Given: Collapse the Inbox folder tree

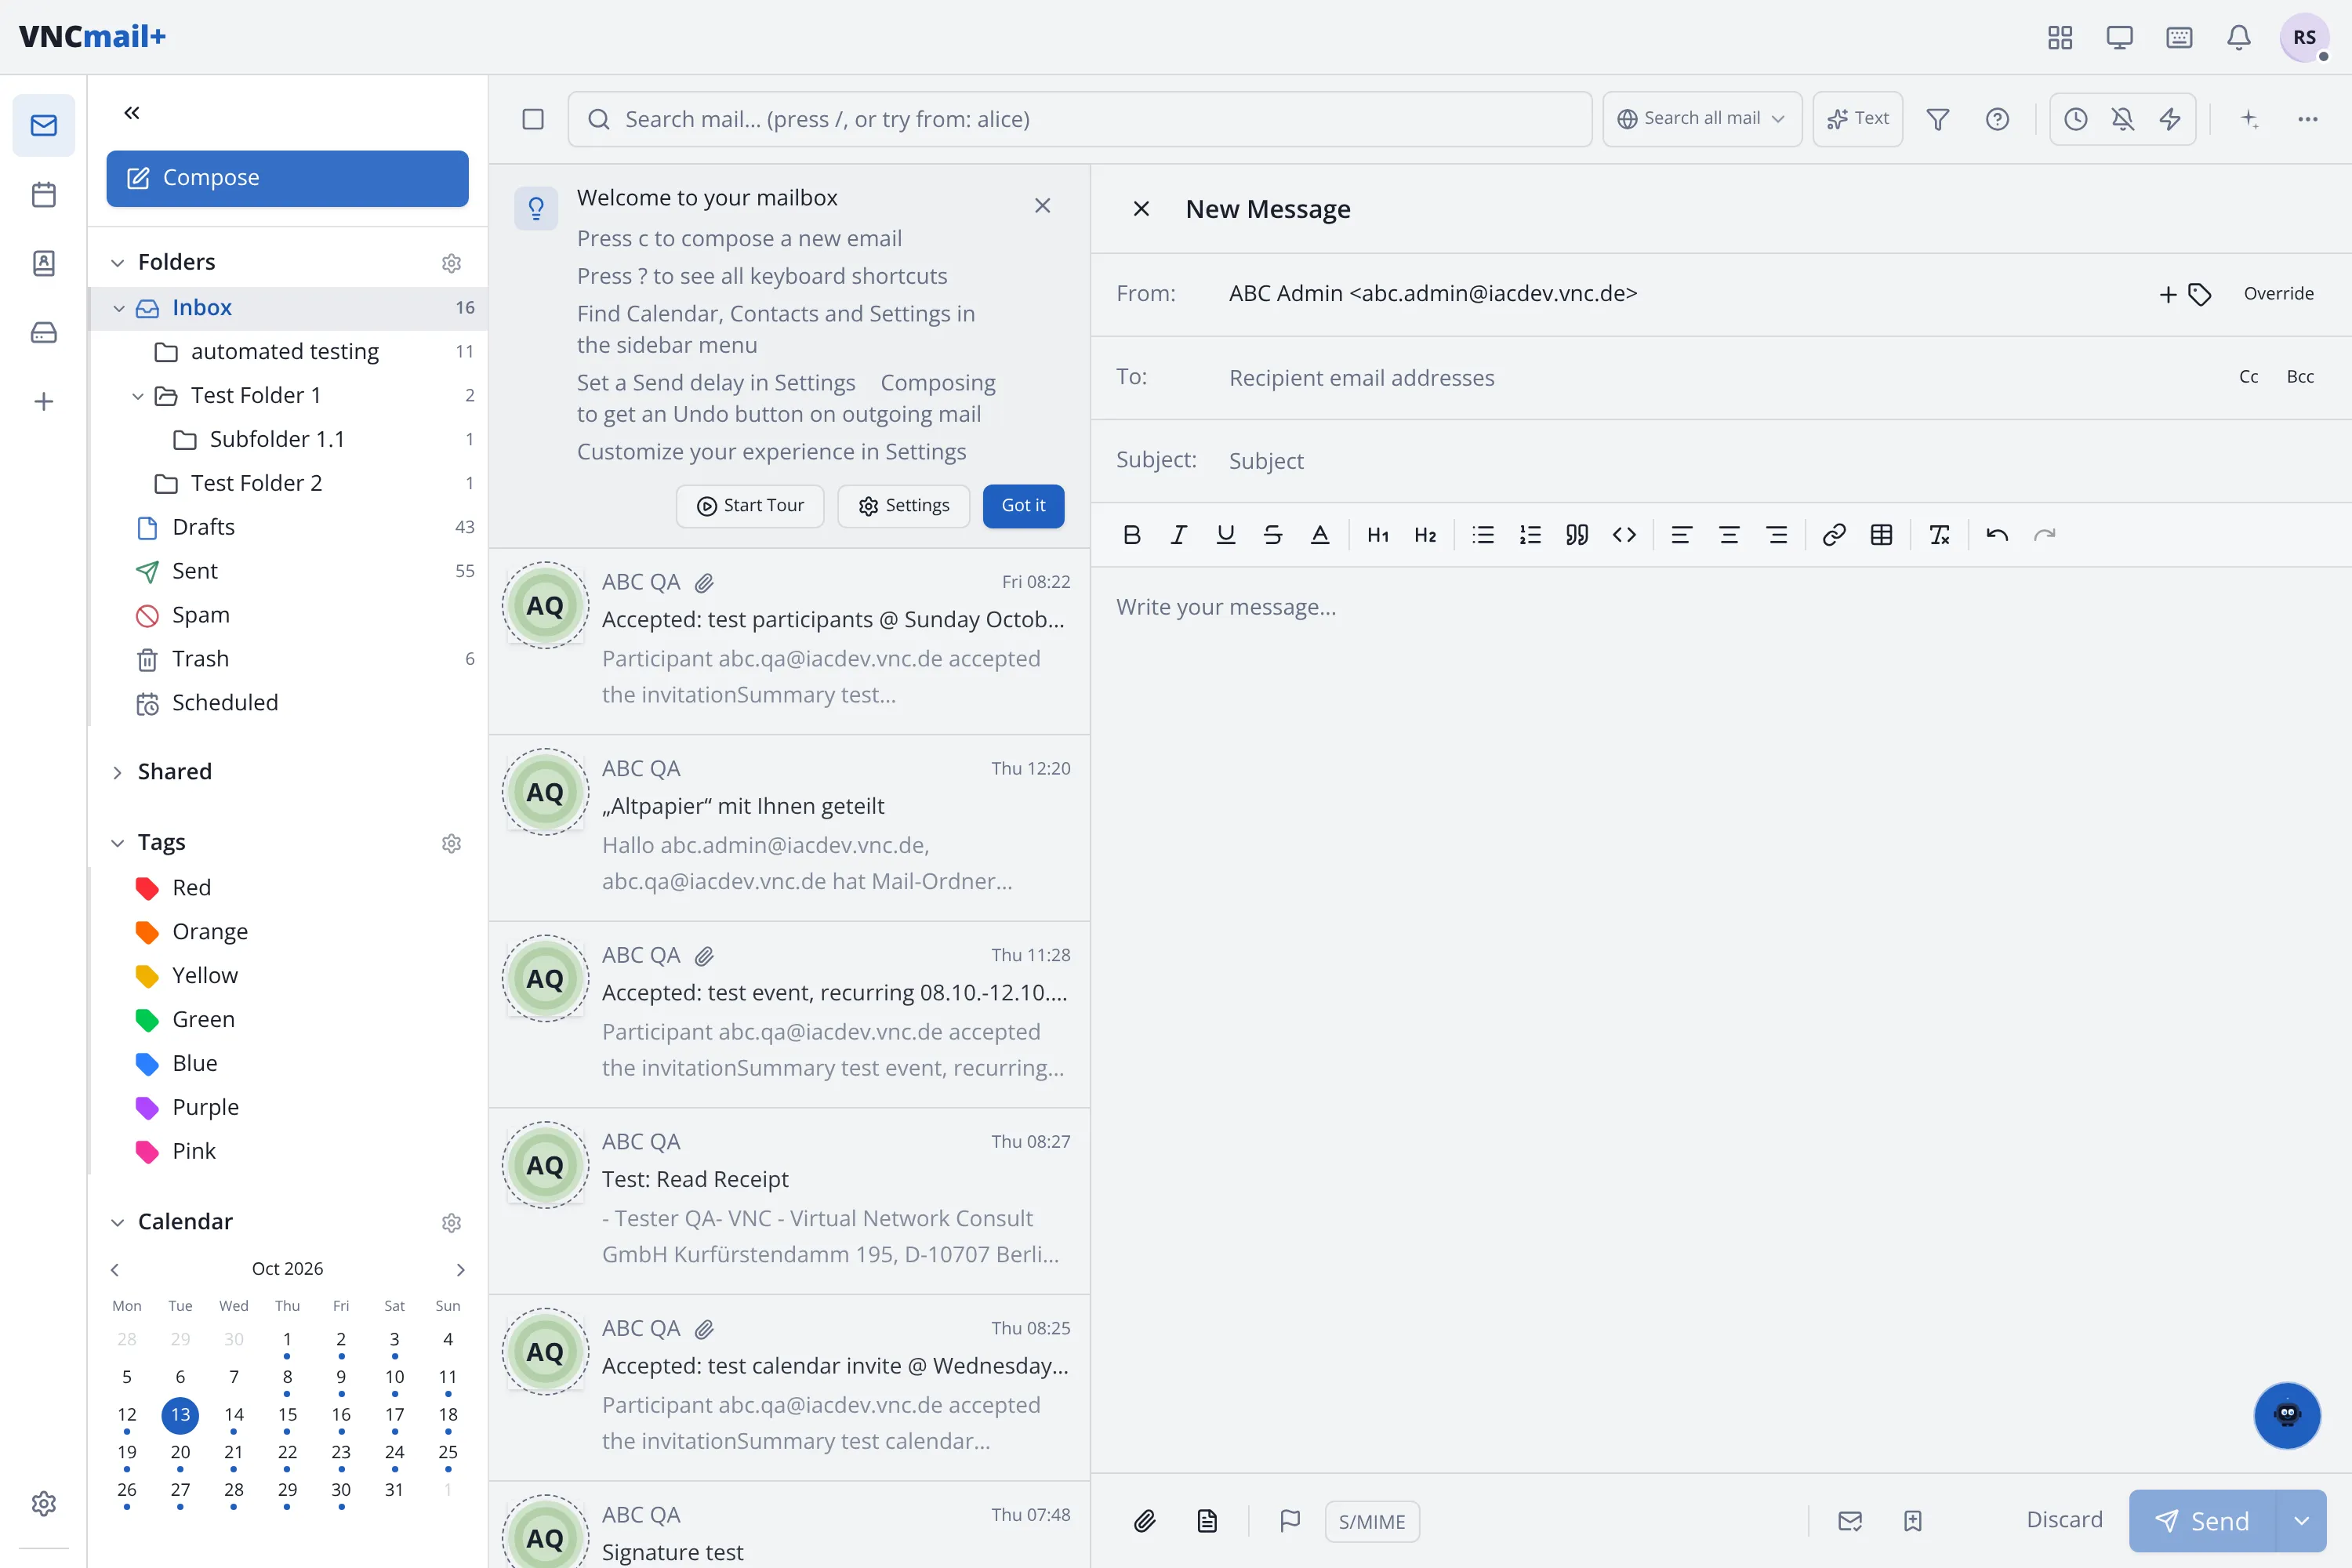Looking at the screenshot, I should [x=119, y=308].
